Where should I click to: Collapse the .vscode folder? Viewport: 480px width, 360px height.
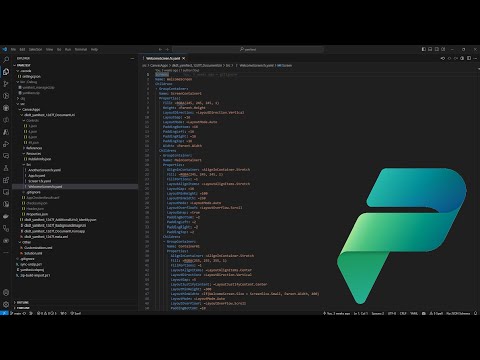tap(24, 71)
